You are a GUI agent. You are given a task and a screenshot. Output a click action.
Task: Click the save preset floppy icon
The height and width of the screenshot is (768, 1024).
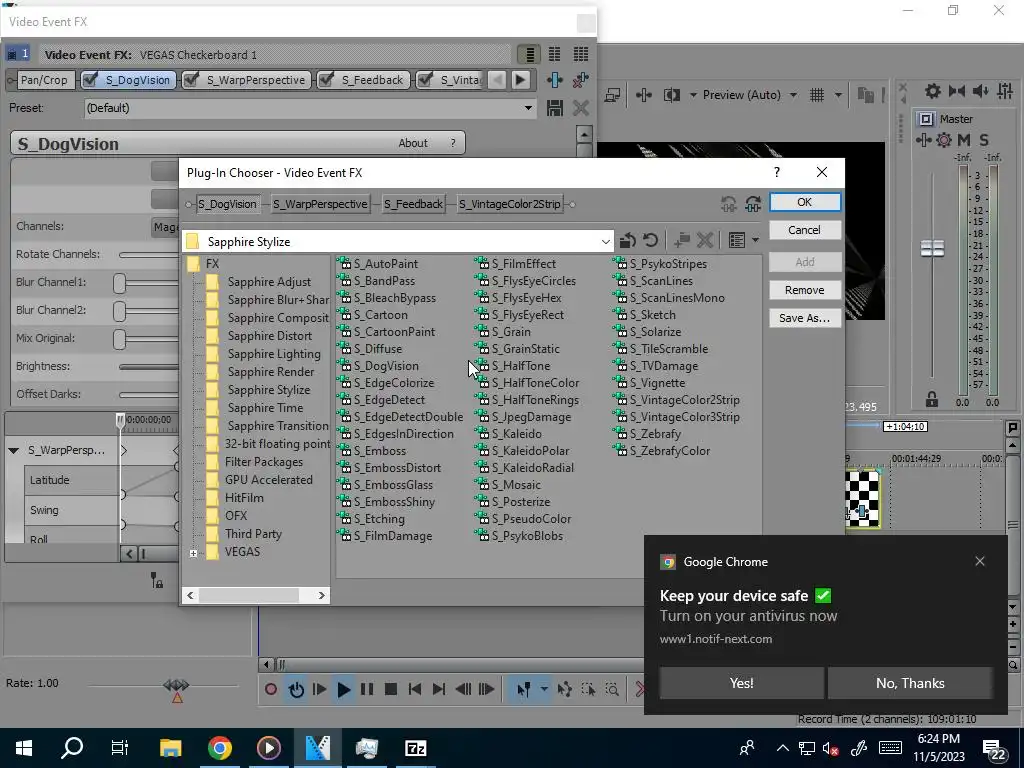(554, 108)
